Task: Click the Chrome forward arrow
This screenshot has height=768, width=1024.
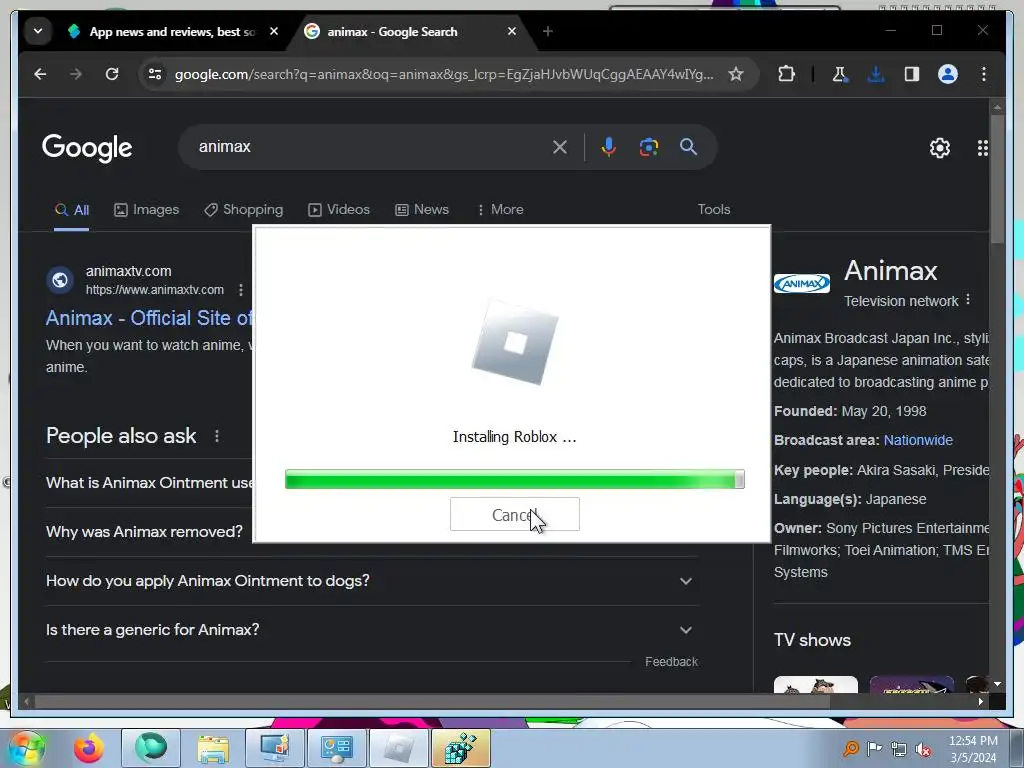Action: tap(76, 74)
